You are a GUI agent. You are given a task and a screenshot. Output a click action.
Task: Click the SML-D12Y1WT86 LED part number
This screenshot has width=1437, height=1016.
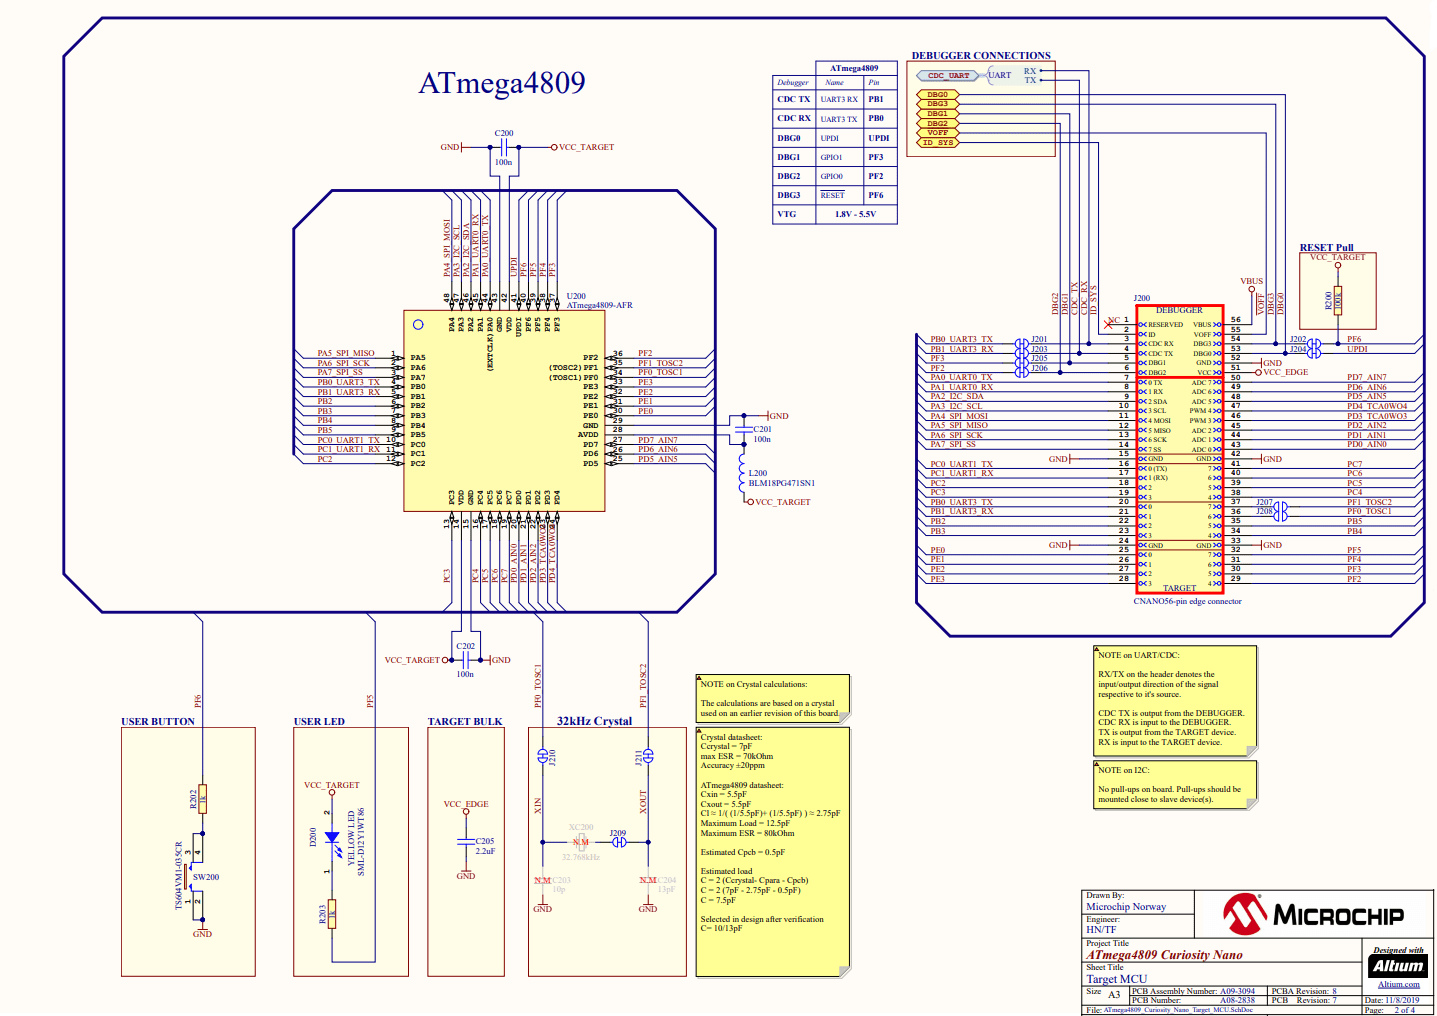(361, 842)
